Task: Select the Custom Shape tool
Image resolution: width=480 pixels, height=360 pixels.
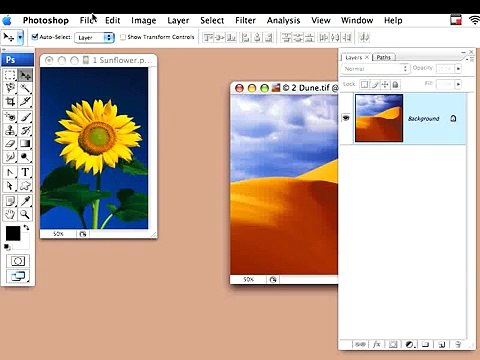Action: 25,186
